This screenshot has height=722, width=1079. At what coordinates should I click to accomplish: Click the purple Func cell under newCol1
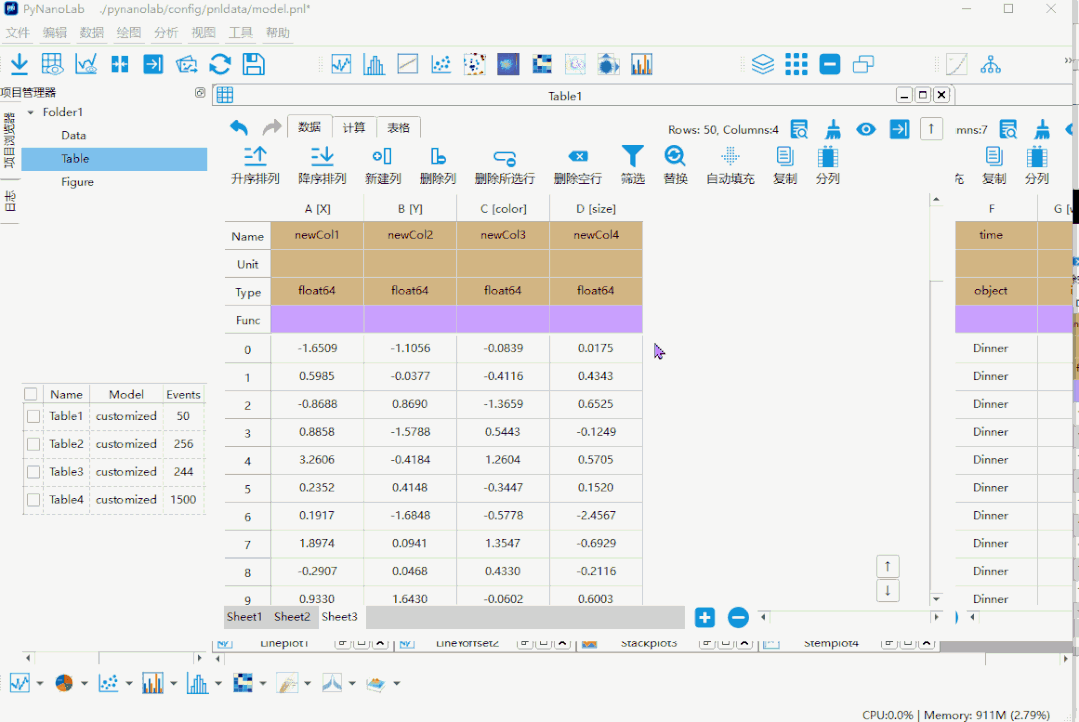click(x=317, y=319)
